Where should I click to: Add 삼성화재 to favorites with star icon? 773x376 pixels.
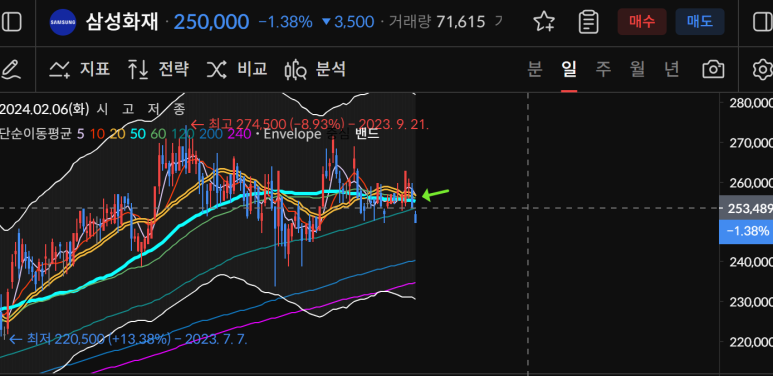[544, 22]
